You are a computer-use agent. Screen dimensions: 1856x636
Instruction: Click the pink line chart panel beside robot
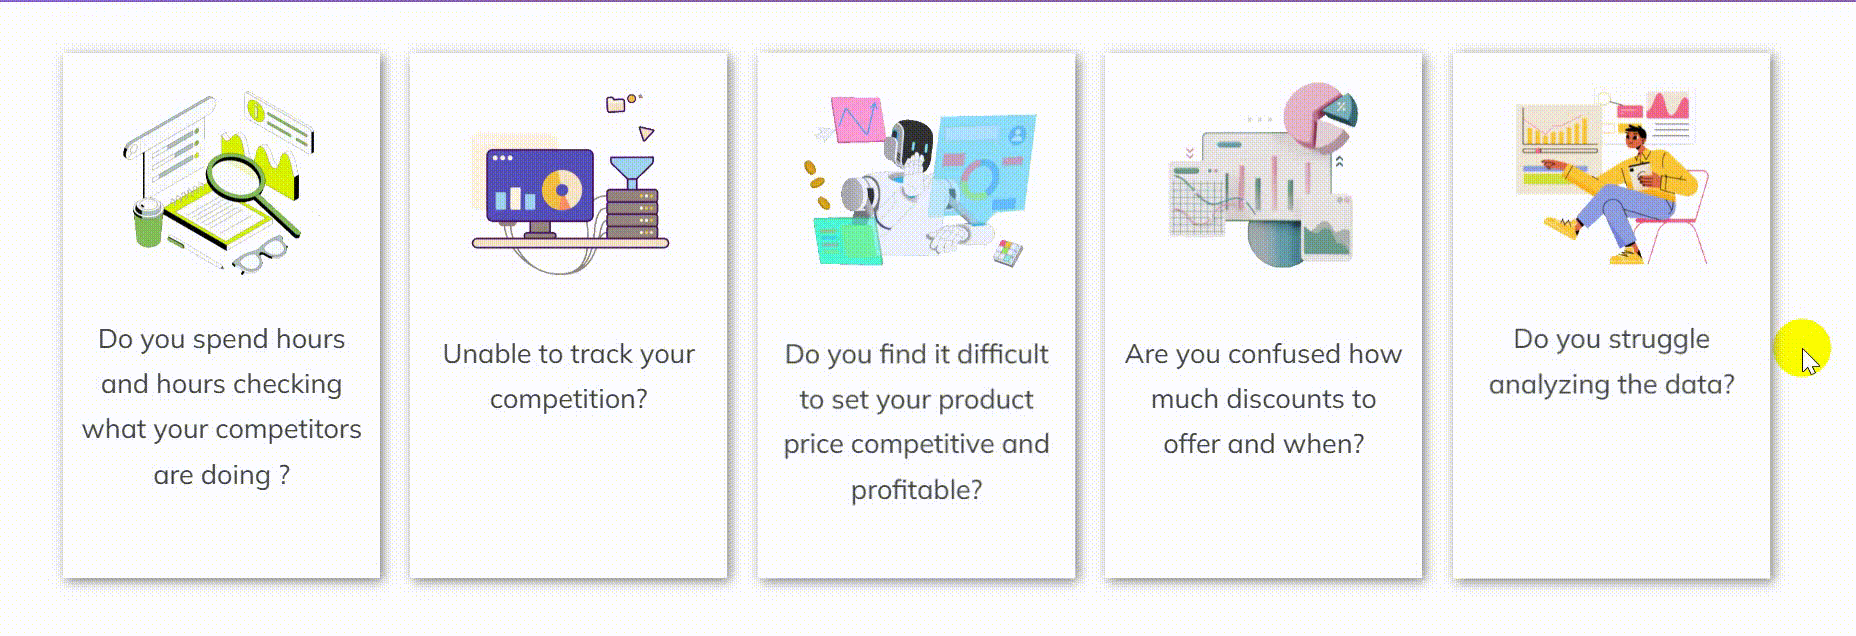point(857,120)
